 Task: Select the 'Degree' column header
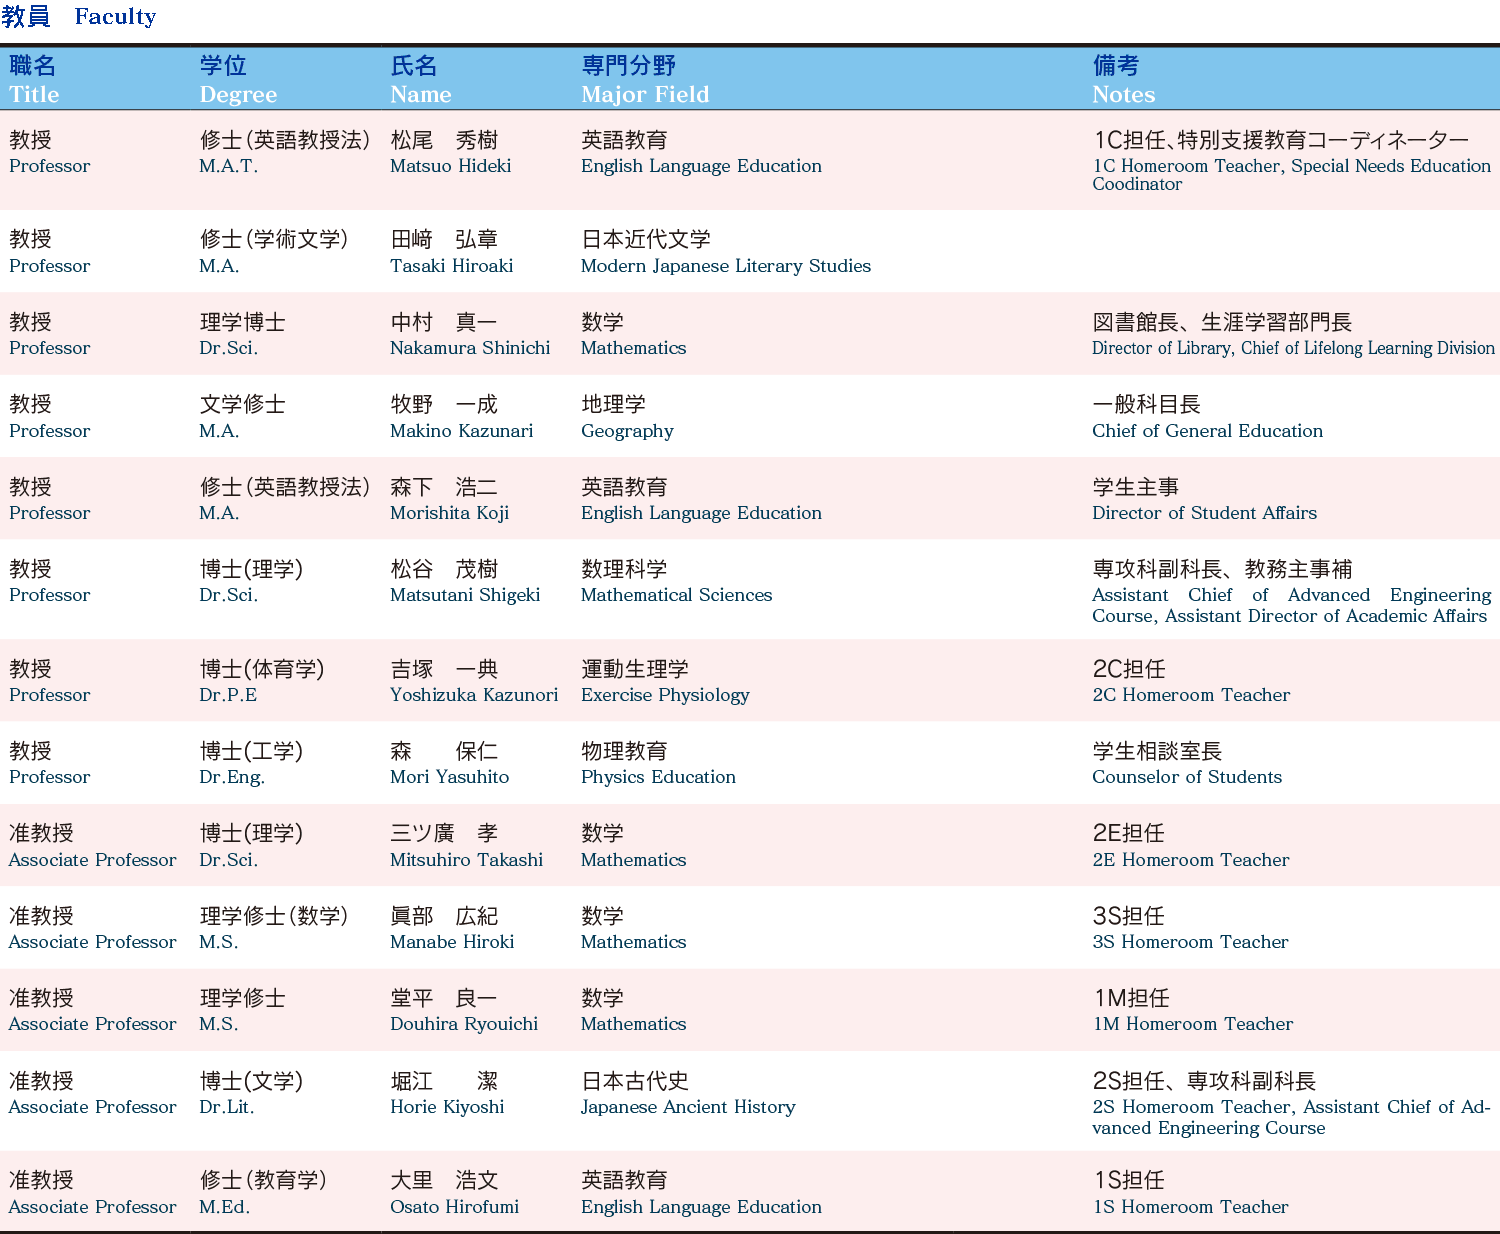click(x=238, y=95)
